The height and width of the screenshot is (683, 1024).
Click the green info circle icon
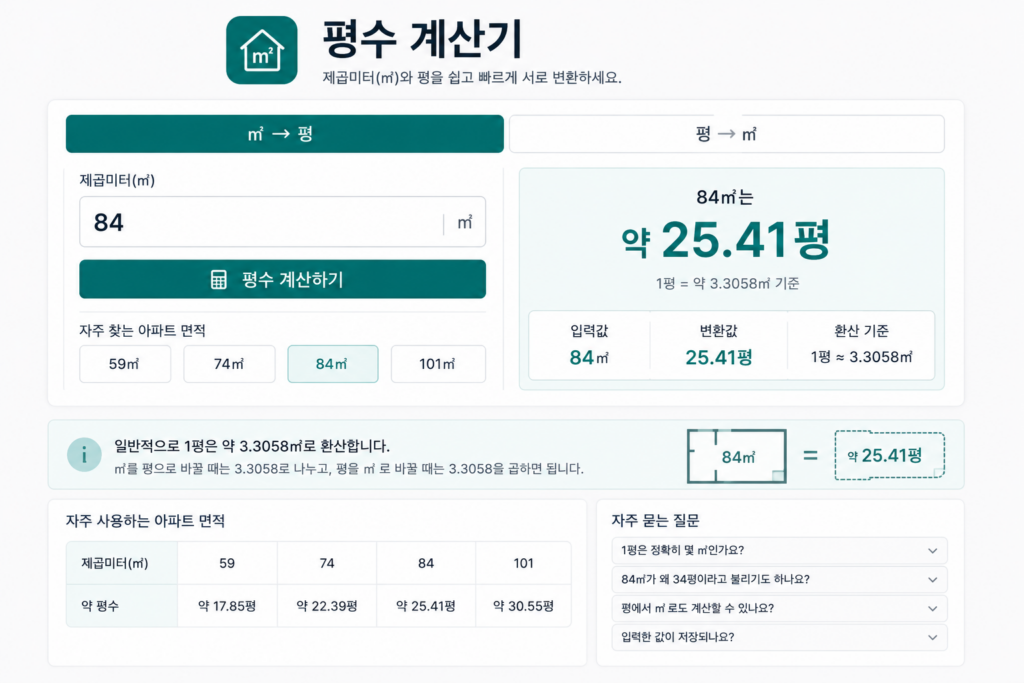[x=84, y=454]
